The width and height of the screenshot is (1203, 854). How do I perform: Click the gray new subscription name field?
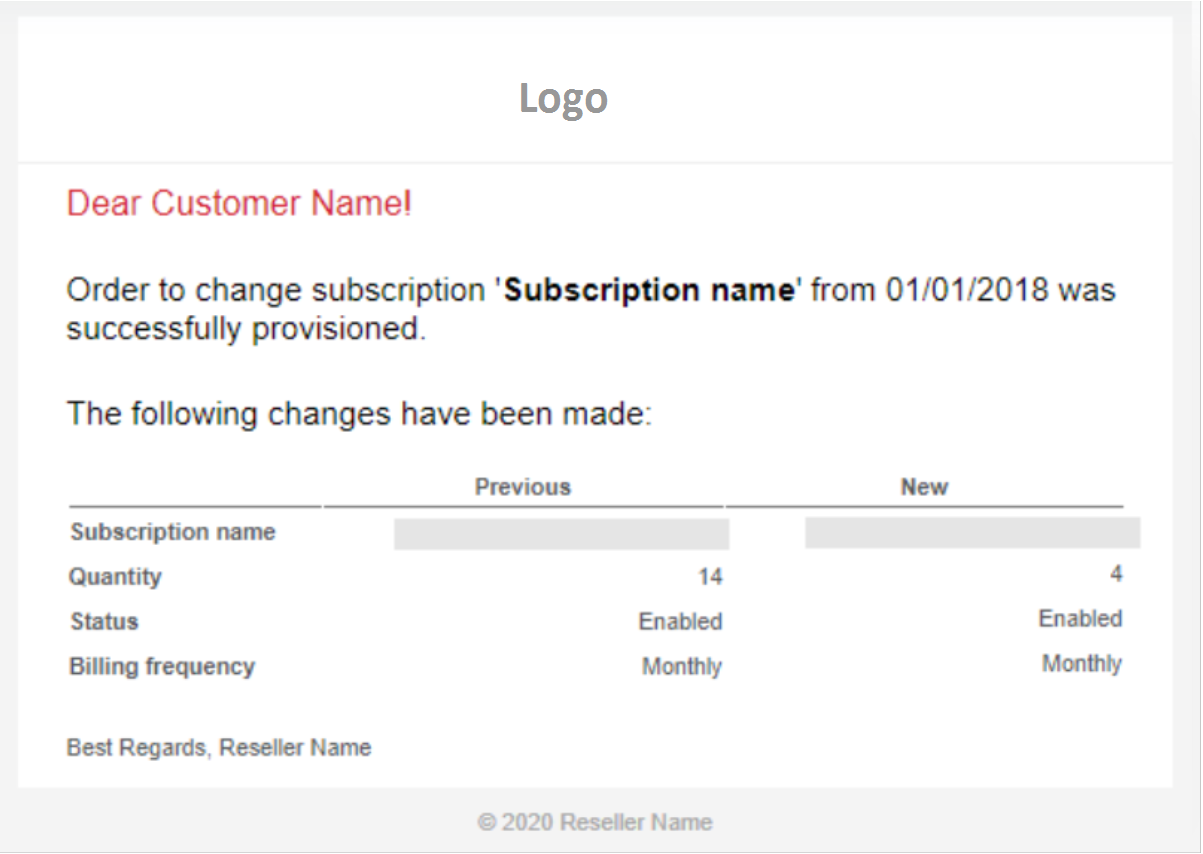[972, 533]
